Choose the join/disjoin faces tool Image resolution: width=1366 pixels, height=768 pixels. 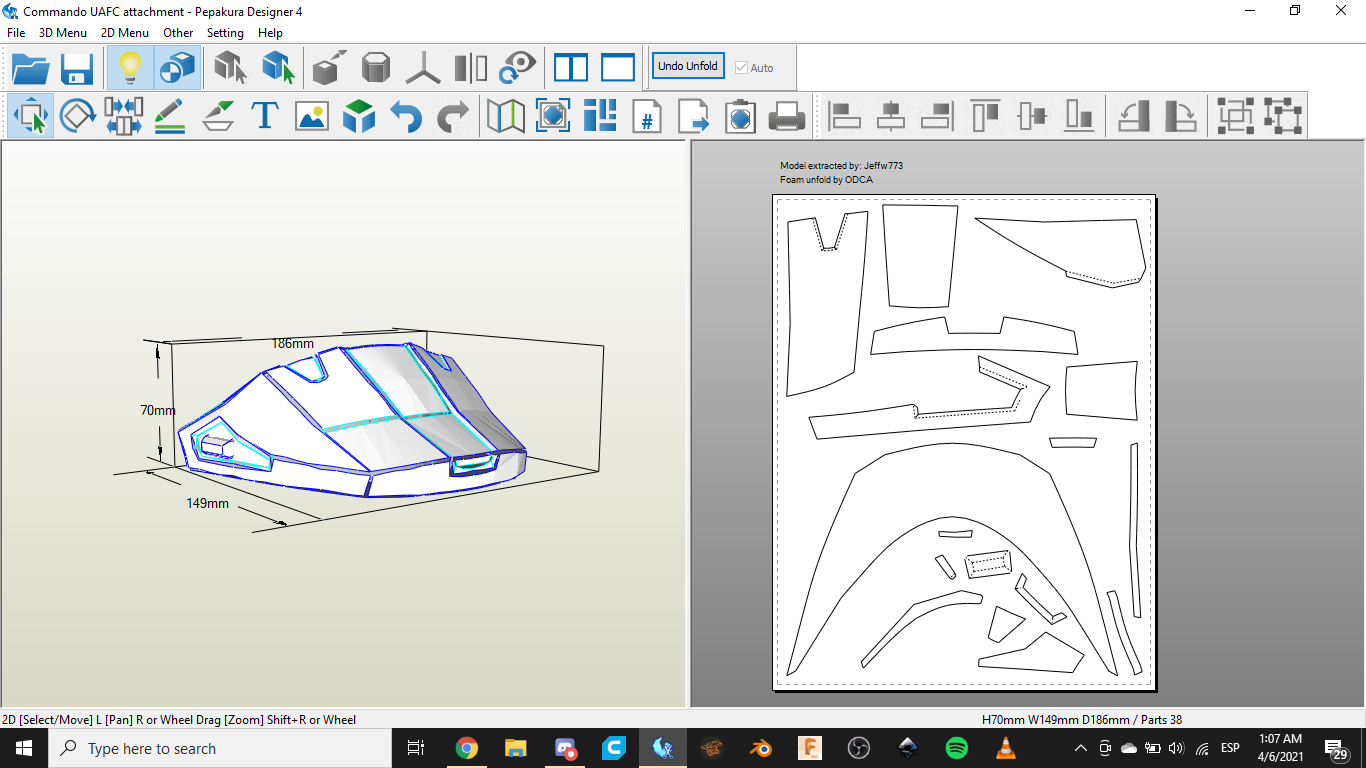tap(123, 116)
